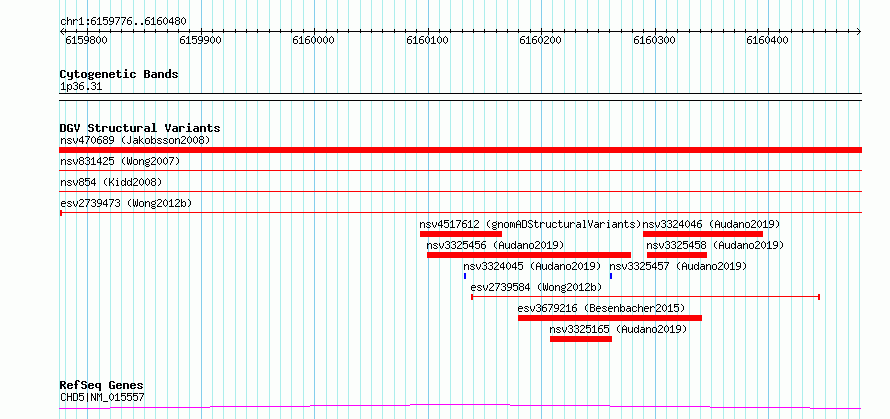The image size is (890, 419).
Task: Click the nsv854 (Kidd2008) label
Action: [x=111, y=182]
